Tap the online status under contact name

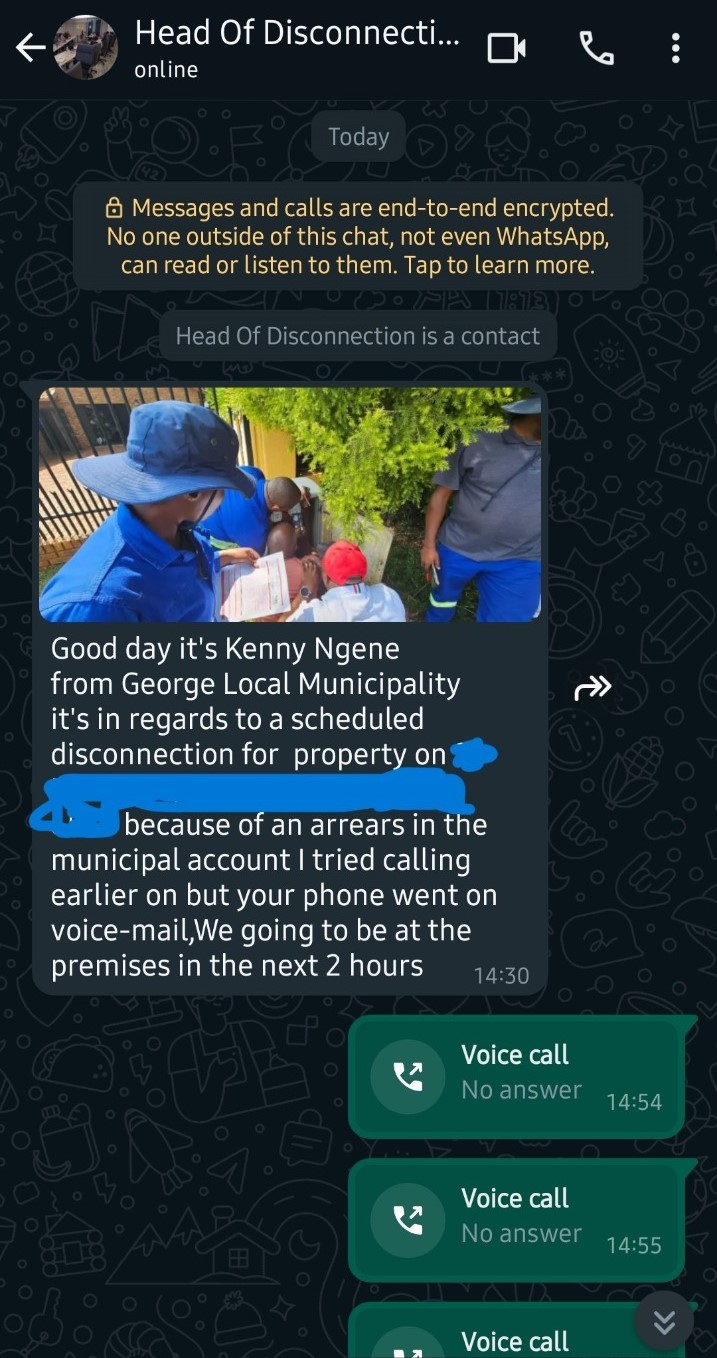click(x=166, y=70)
